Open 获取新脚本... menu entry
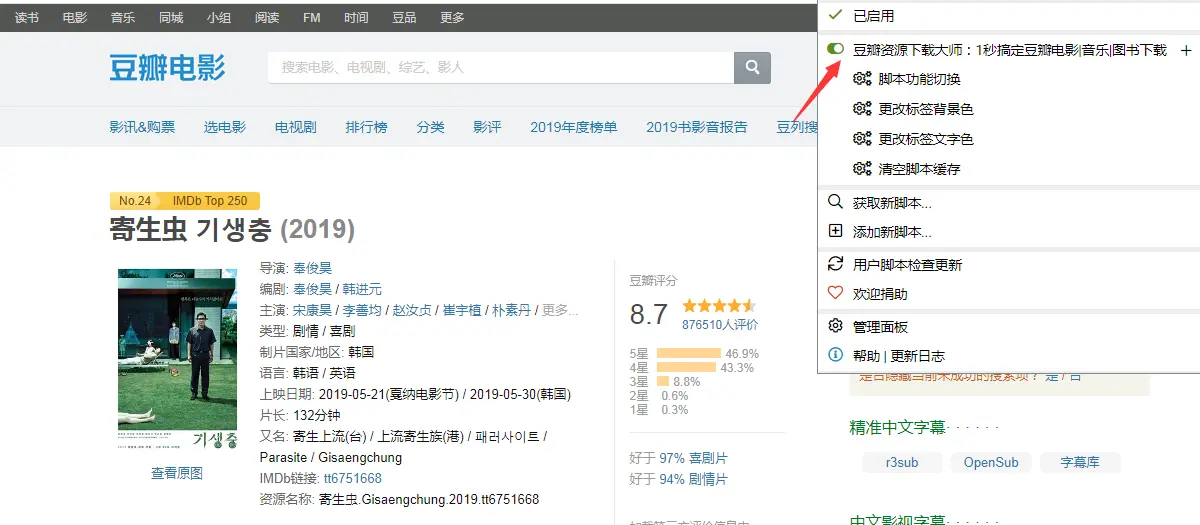This screenshot has height=525, width=1200. pos(892,203)
